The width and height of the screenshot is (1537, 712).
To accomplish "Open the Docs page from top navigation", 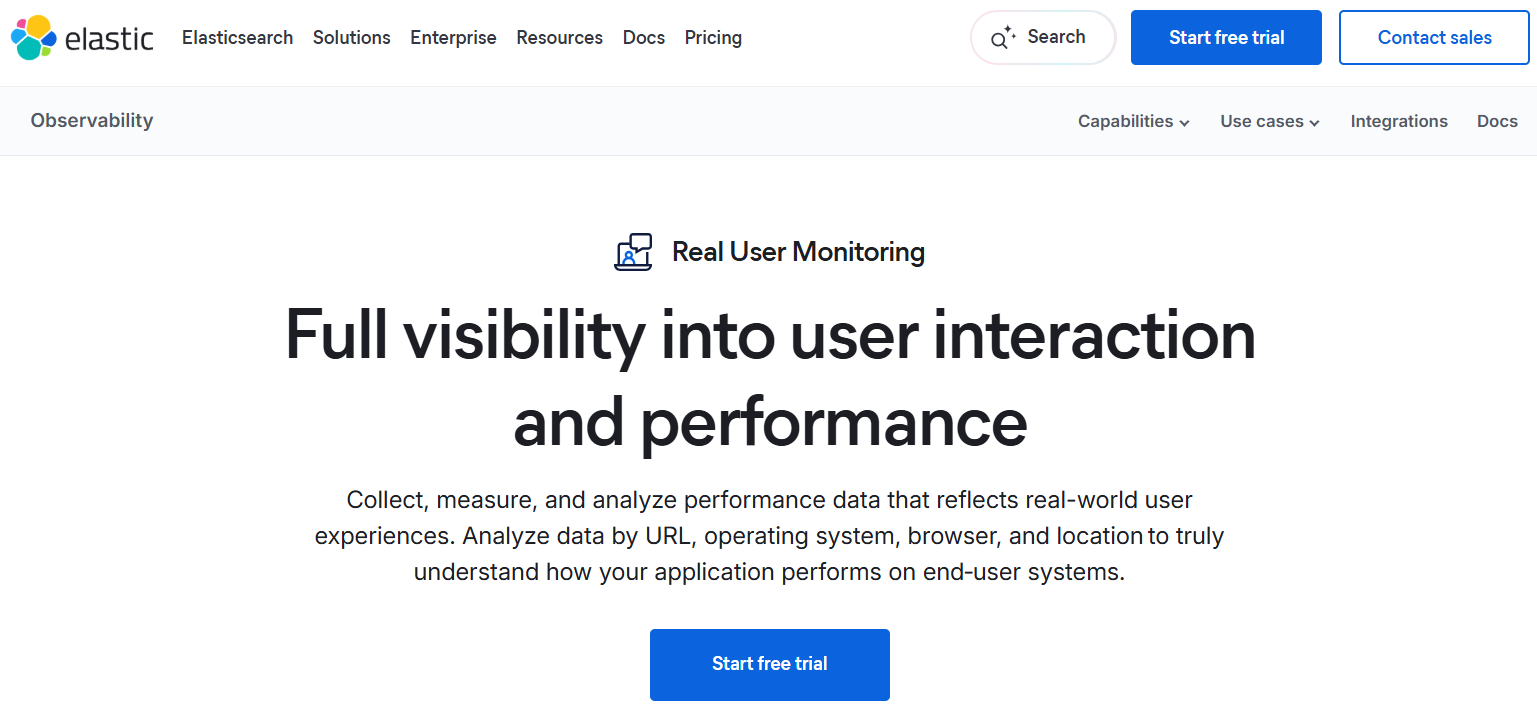I will pyautogui.click(x=643, y=38).
